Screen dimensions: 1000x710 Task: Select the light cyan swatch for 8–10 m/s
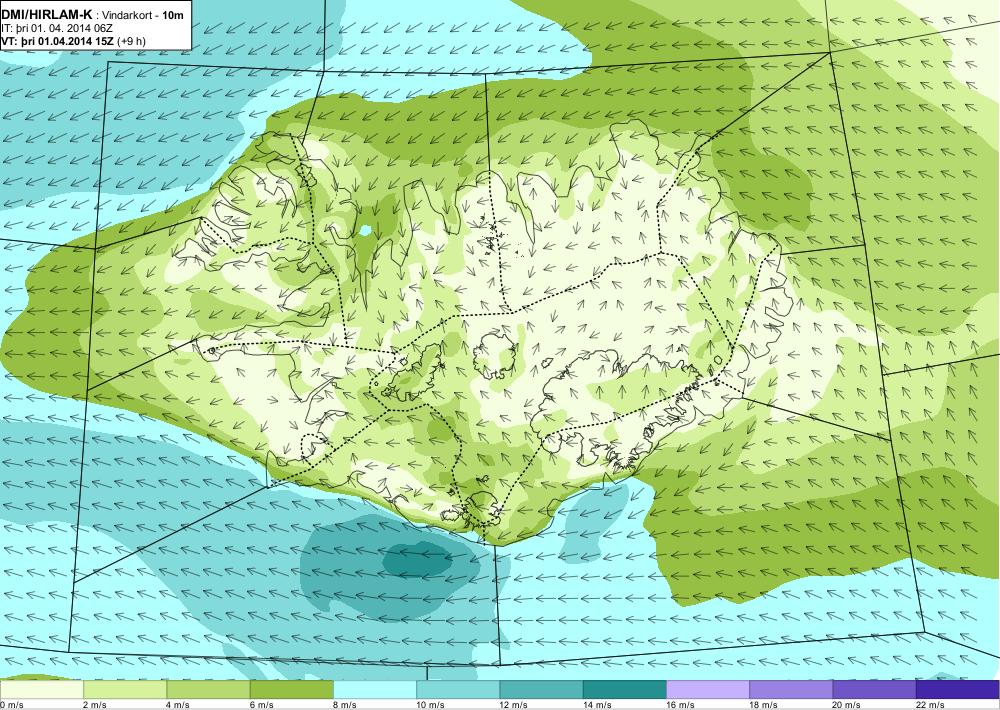(x=375, y=690)
